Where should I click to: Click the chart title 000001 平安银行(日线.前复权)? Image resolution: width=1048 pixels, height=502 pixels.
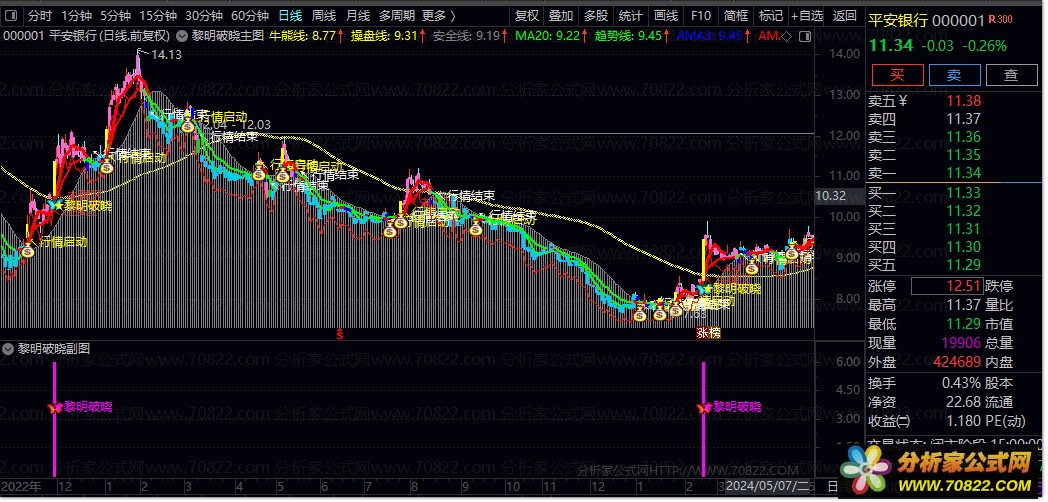[87, 36]
